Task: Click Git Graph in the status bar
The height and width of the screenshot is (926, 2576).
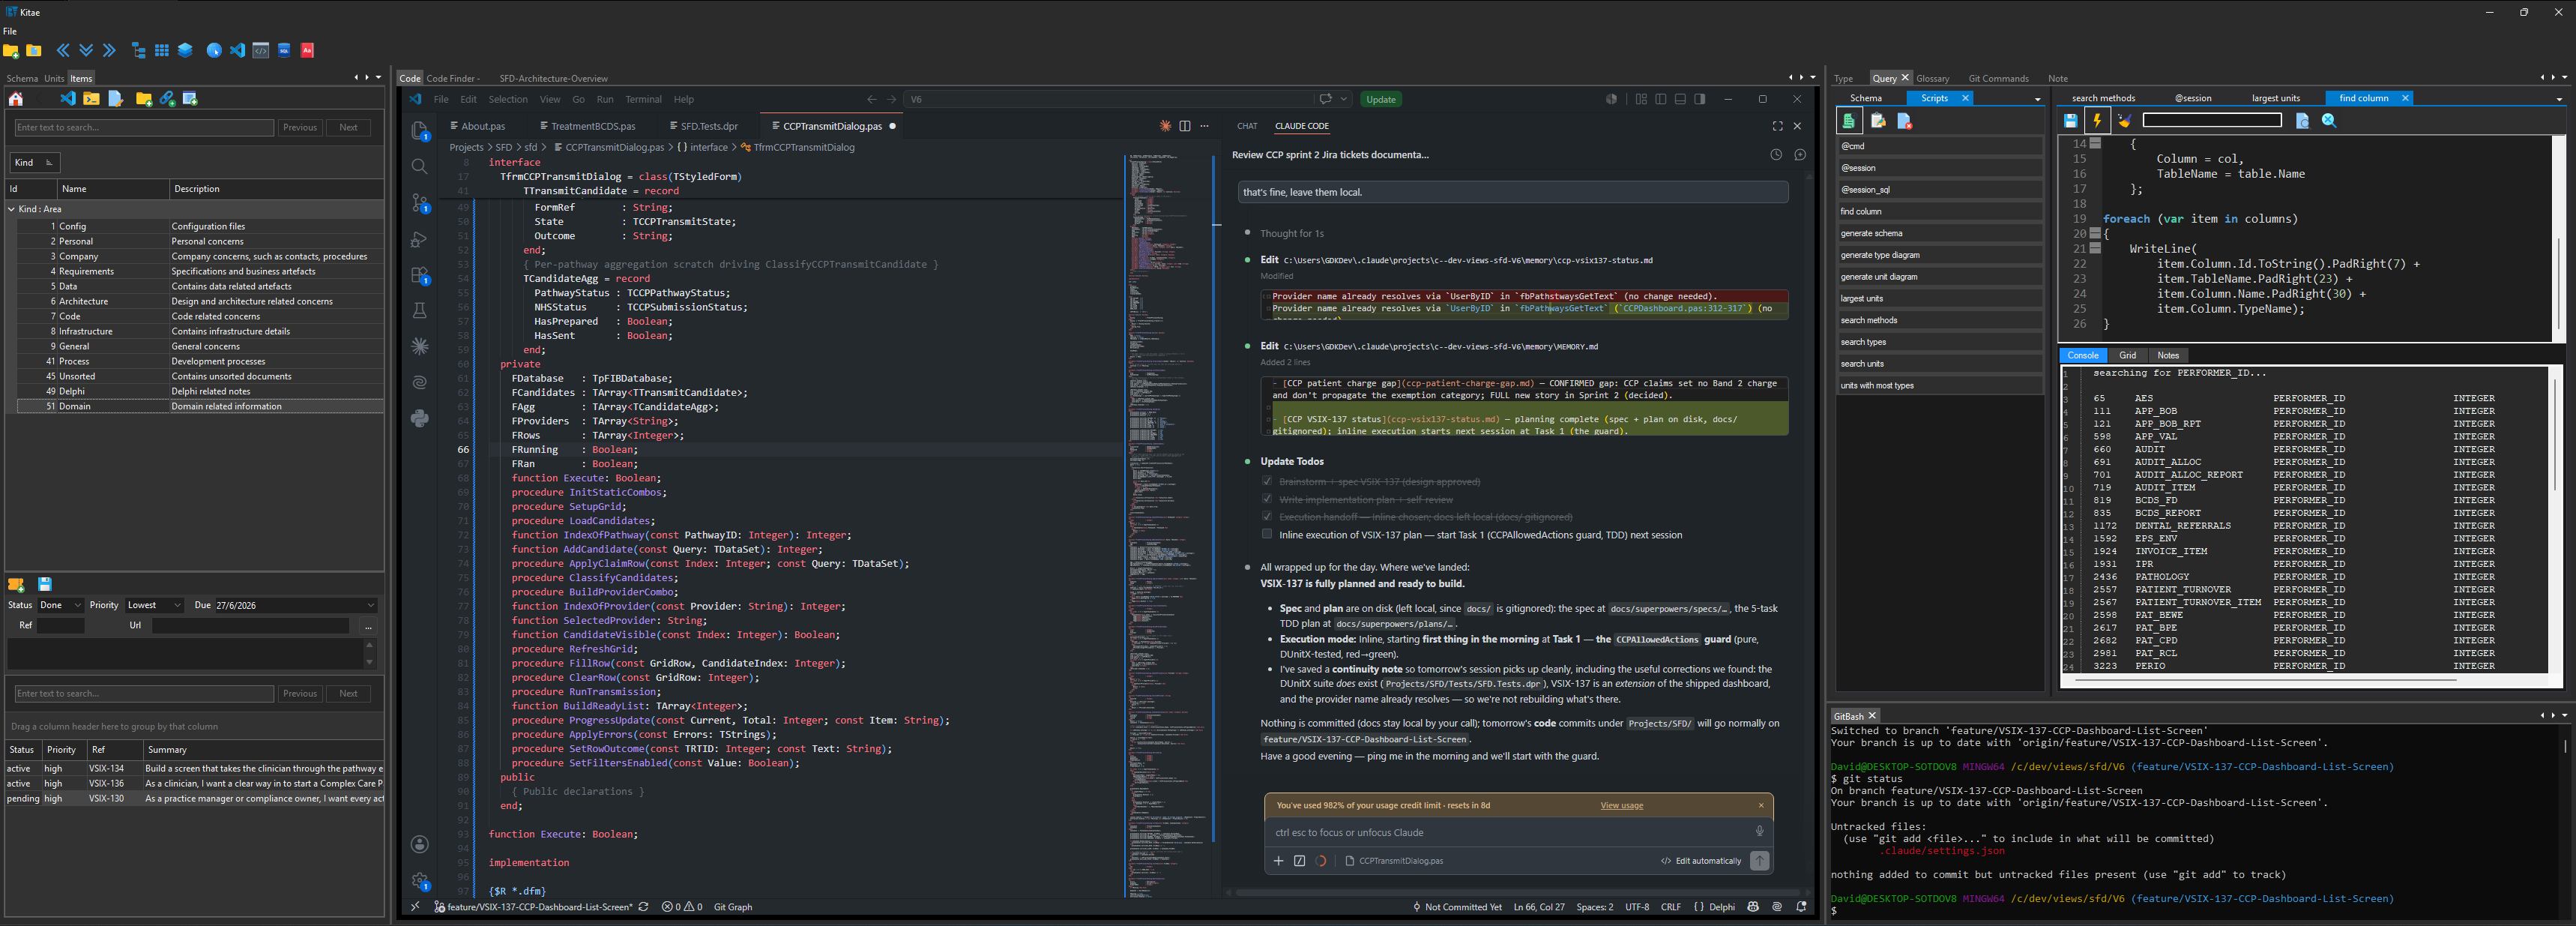Action: pos(733,907)
